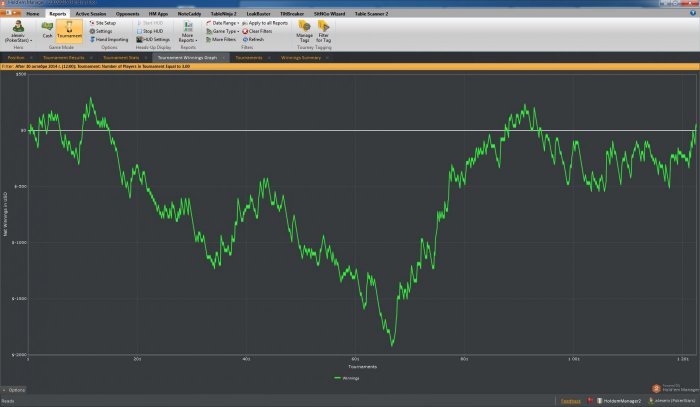Open the More Reports dropdown
700x407 pixels.
click(187, 33)
